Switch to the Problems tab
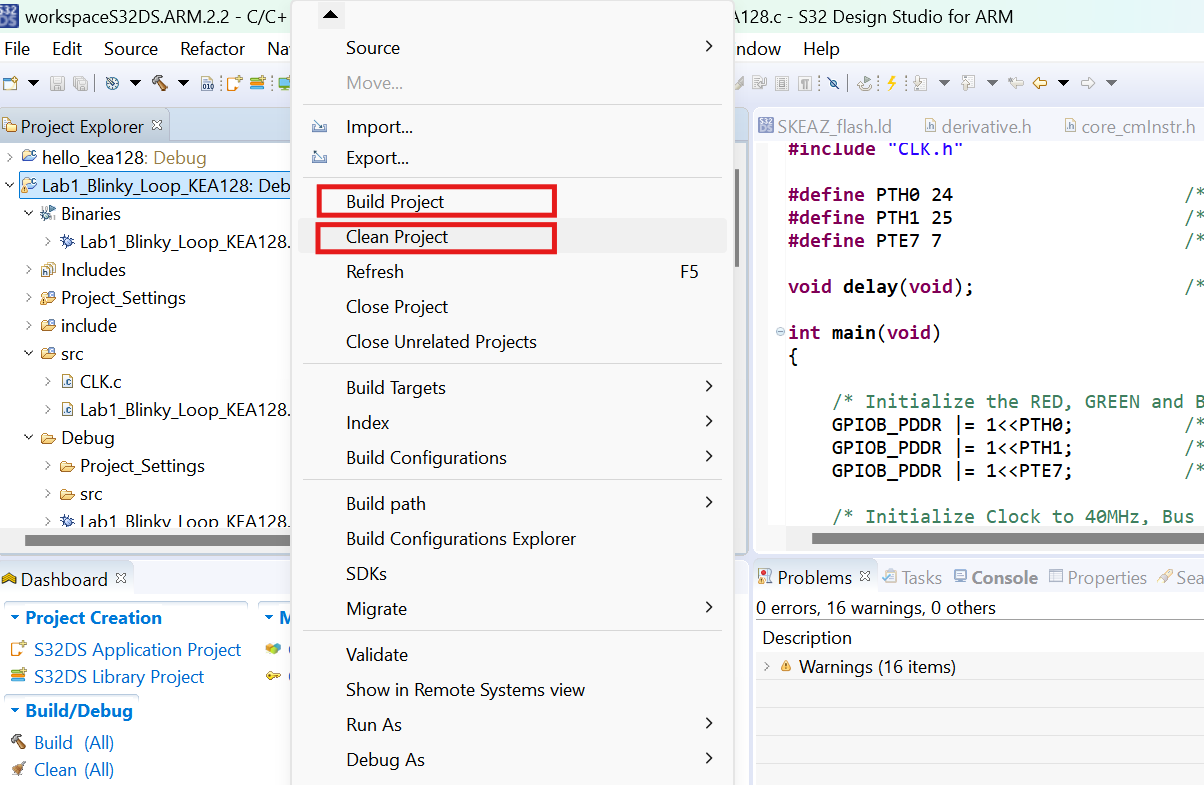 (813, 576)
